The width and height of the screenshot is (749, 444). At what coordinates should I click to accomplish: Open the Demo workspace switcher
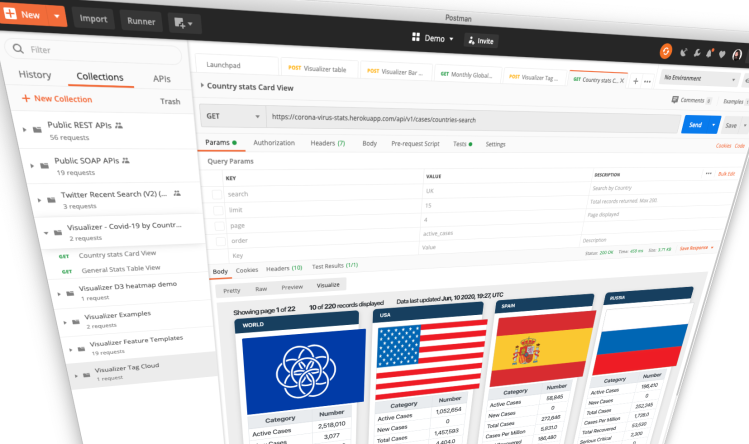pyautogui.click(x=432, y=38)
